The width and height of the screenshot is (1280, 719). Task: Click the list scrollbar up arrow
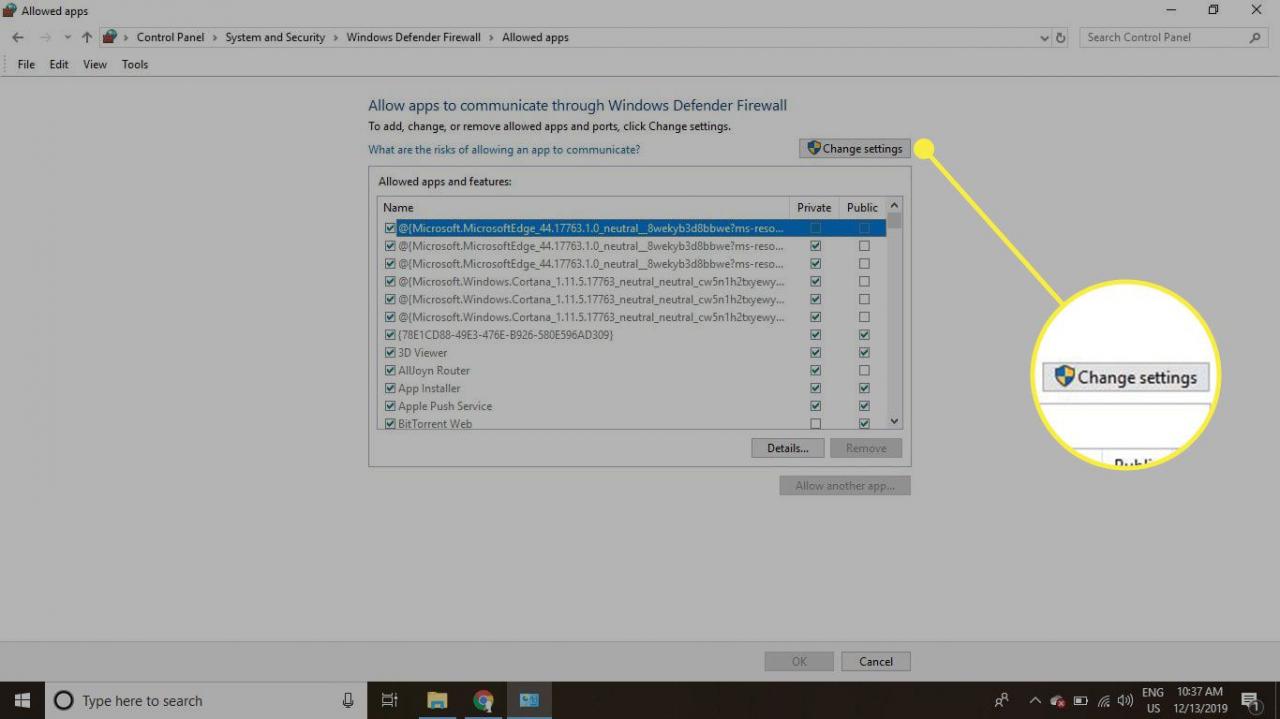(x=894, y=206)
